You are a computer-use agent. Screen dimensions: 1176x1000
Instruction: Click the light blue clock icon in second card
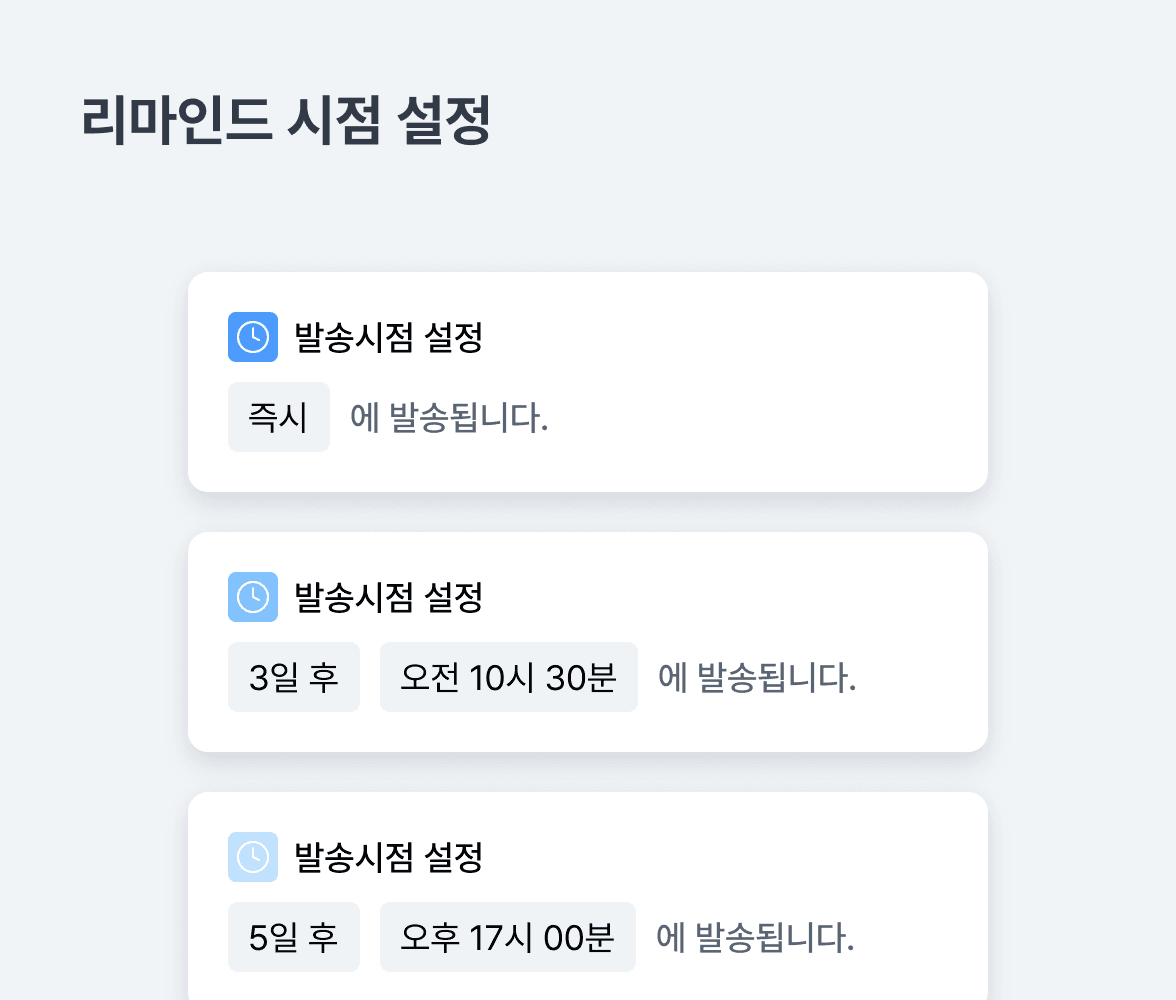253,597
